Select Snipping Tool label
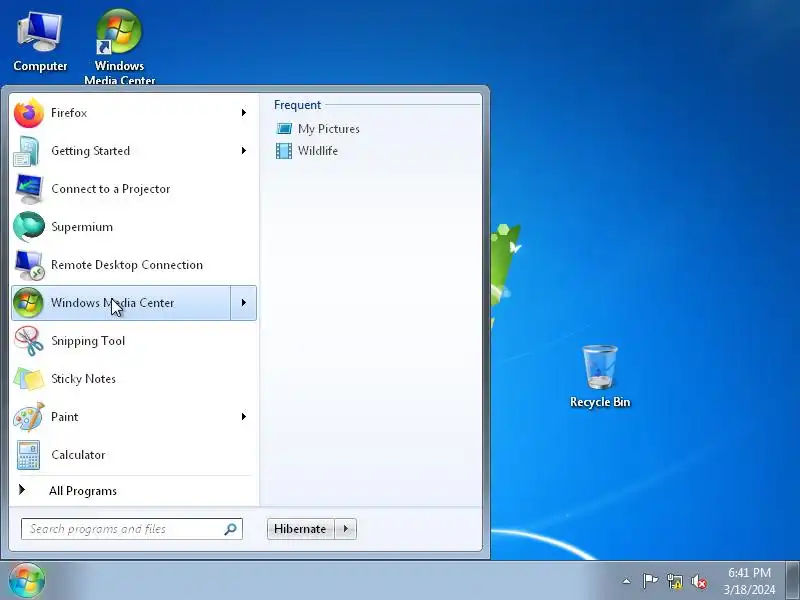This screenshot has width=800, height=600. [88, 341]
